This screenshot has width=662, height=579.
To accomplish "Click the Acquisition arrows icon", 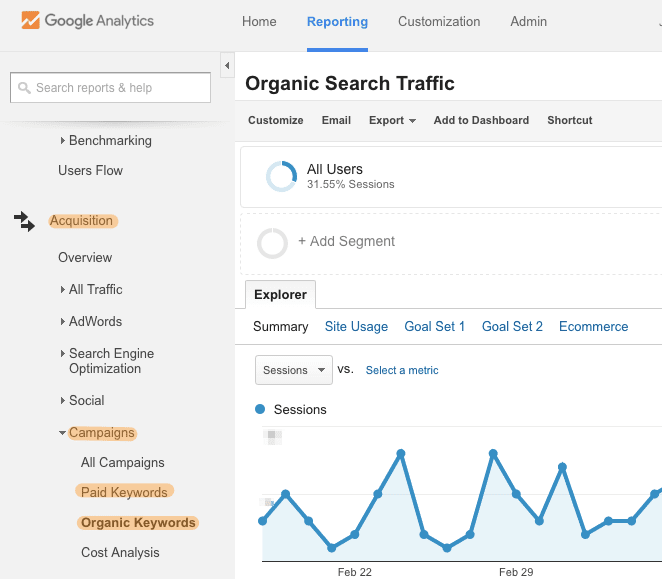I will (24, 221).
